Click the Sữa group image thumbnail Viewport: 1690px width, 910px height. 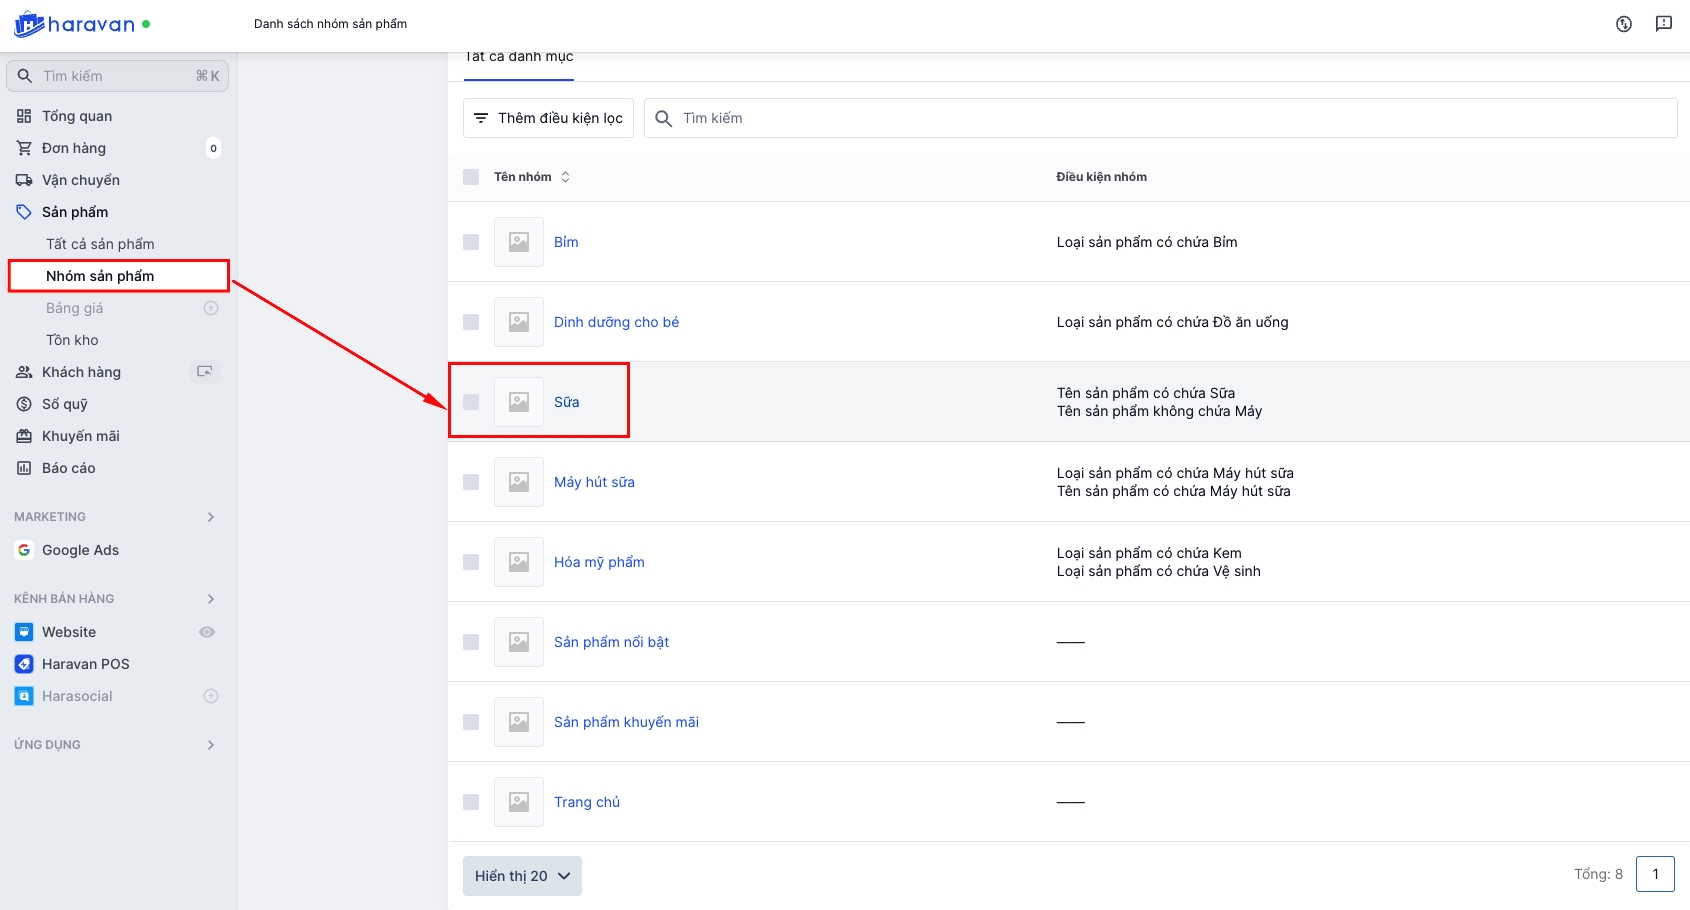(519, 402)
